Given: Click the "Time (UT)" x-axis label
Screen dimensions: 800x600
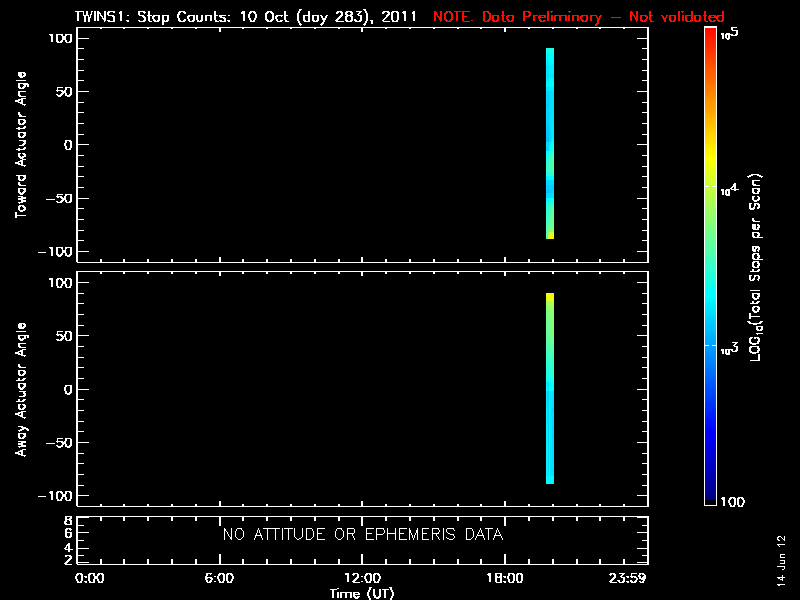Looking at the screenshot, I should coord(362,593).
